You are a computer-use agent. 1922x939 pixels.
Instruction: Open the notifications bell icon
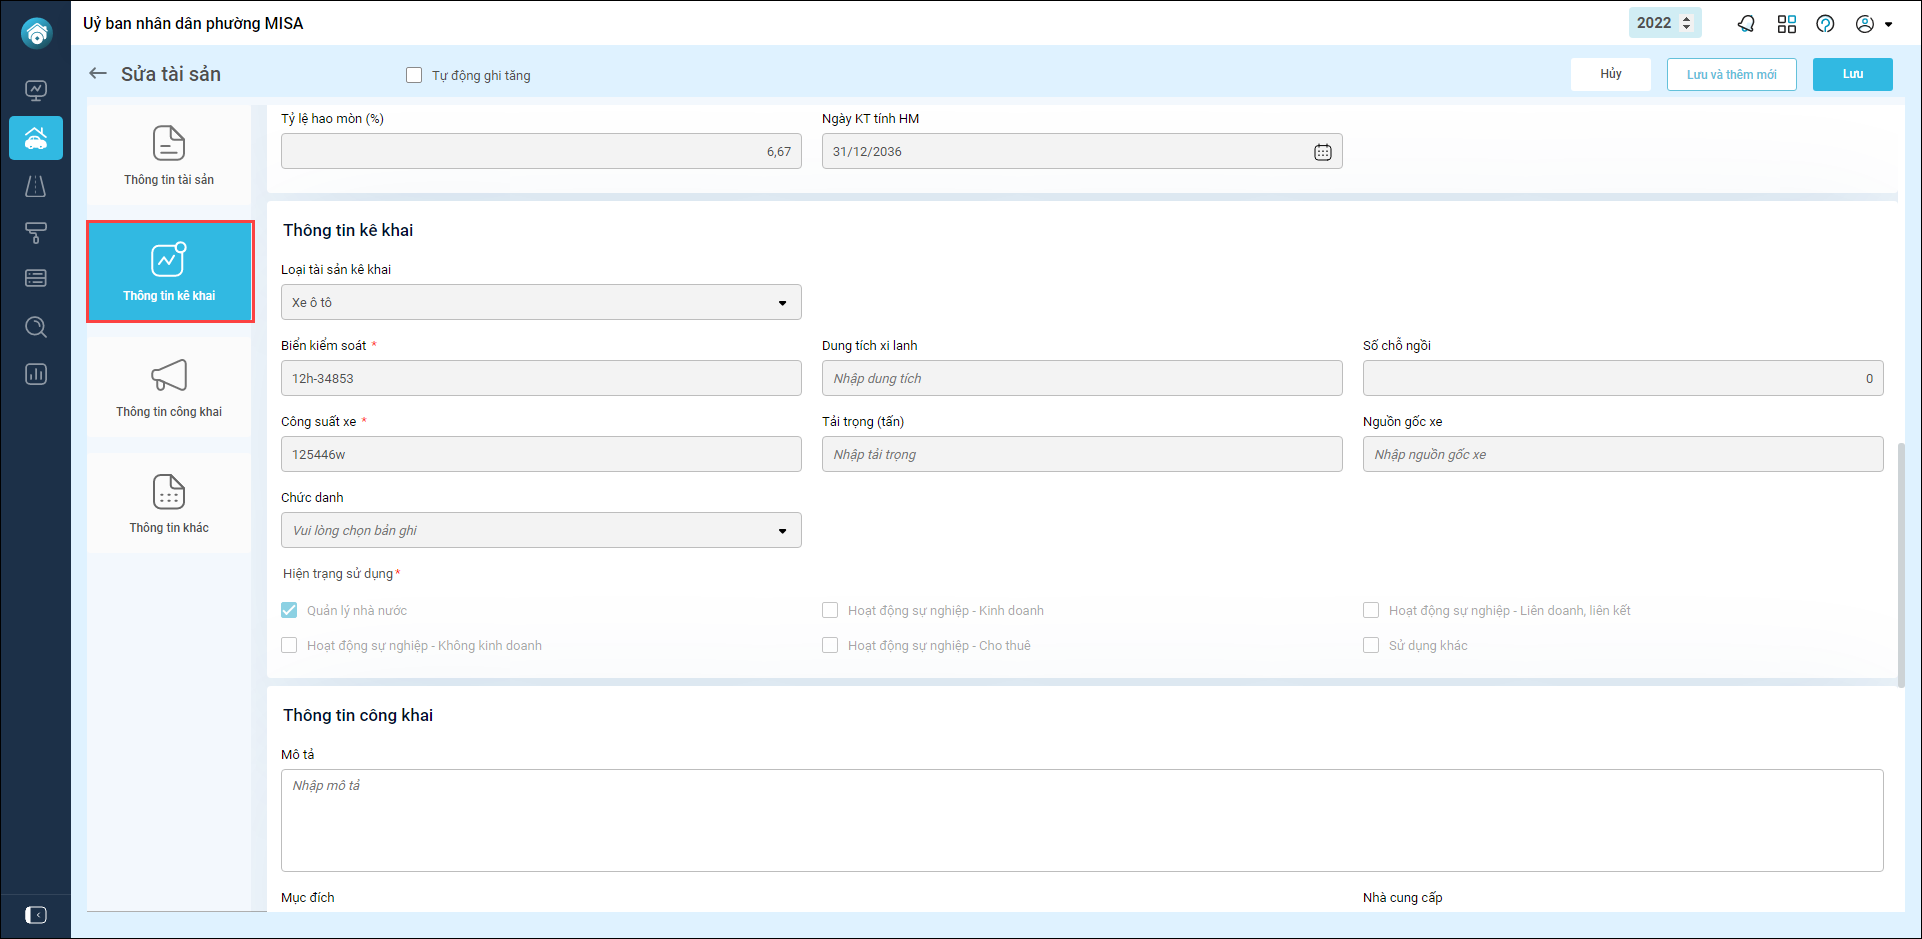[1746, 23]
